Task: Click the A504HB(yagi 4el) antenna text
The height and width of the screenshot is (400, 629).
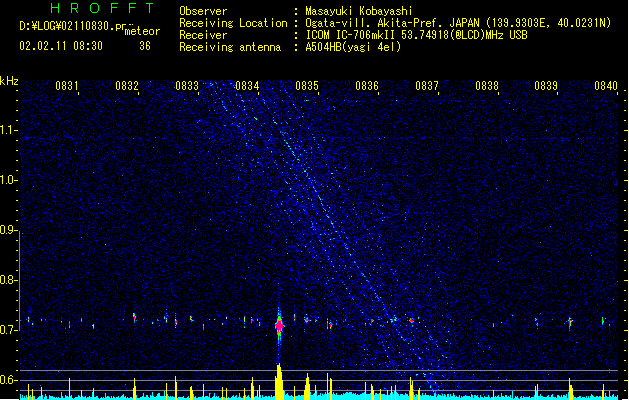Action: (x=353, y=47)
